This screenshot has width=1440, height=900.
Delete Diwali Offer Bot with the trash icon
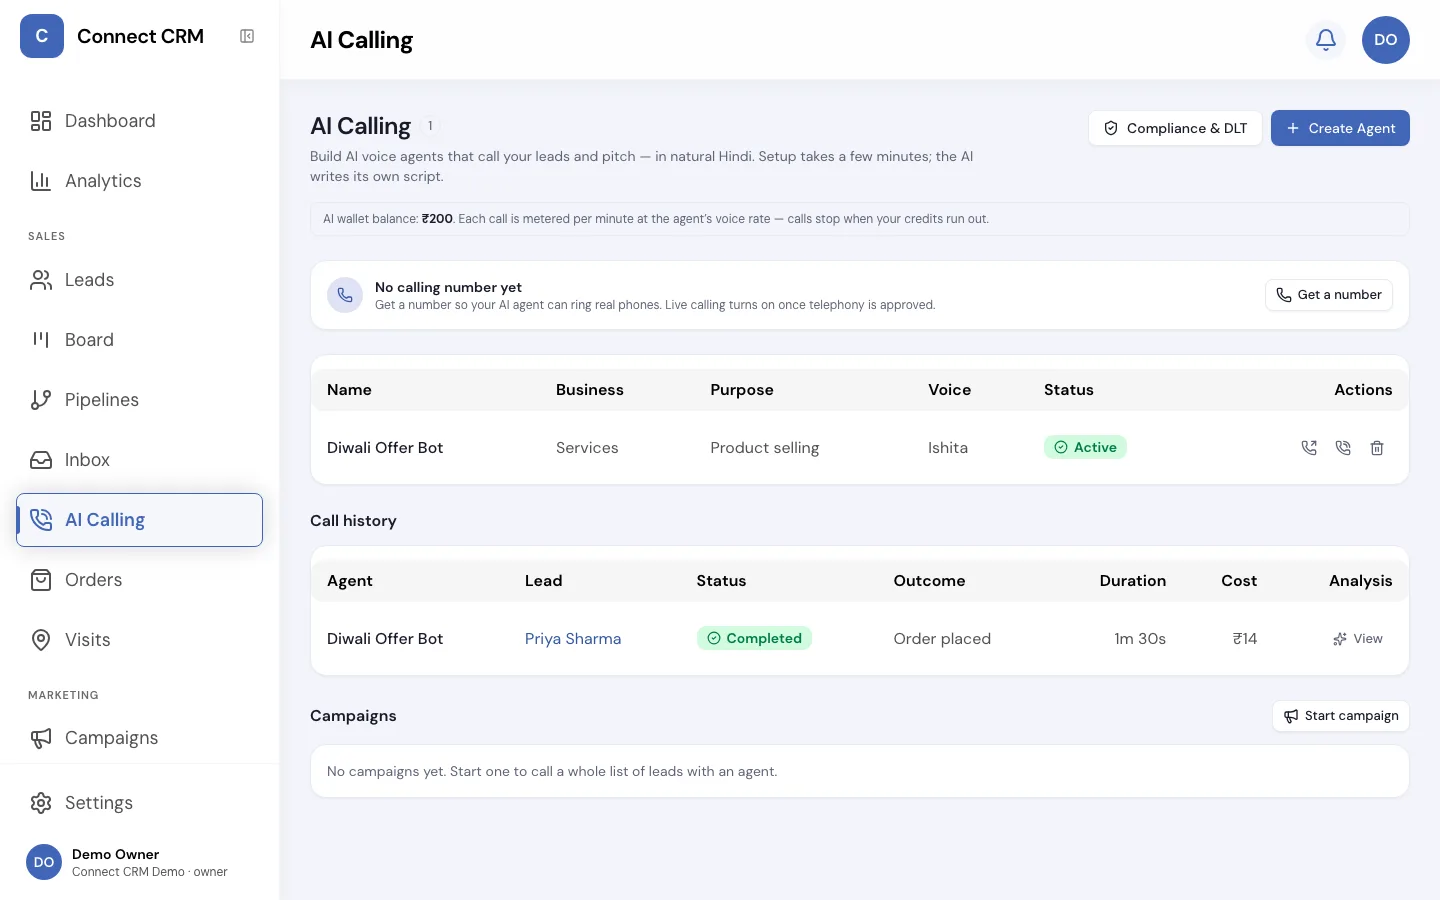click(1377, 448)
